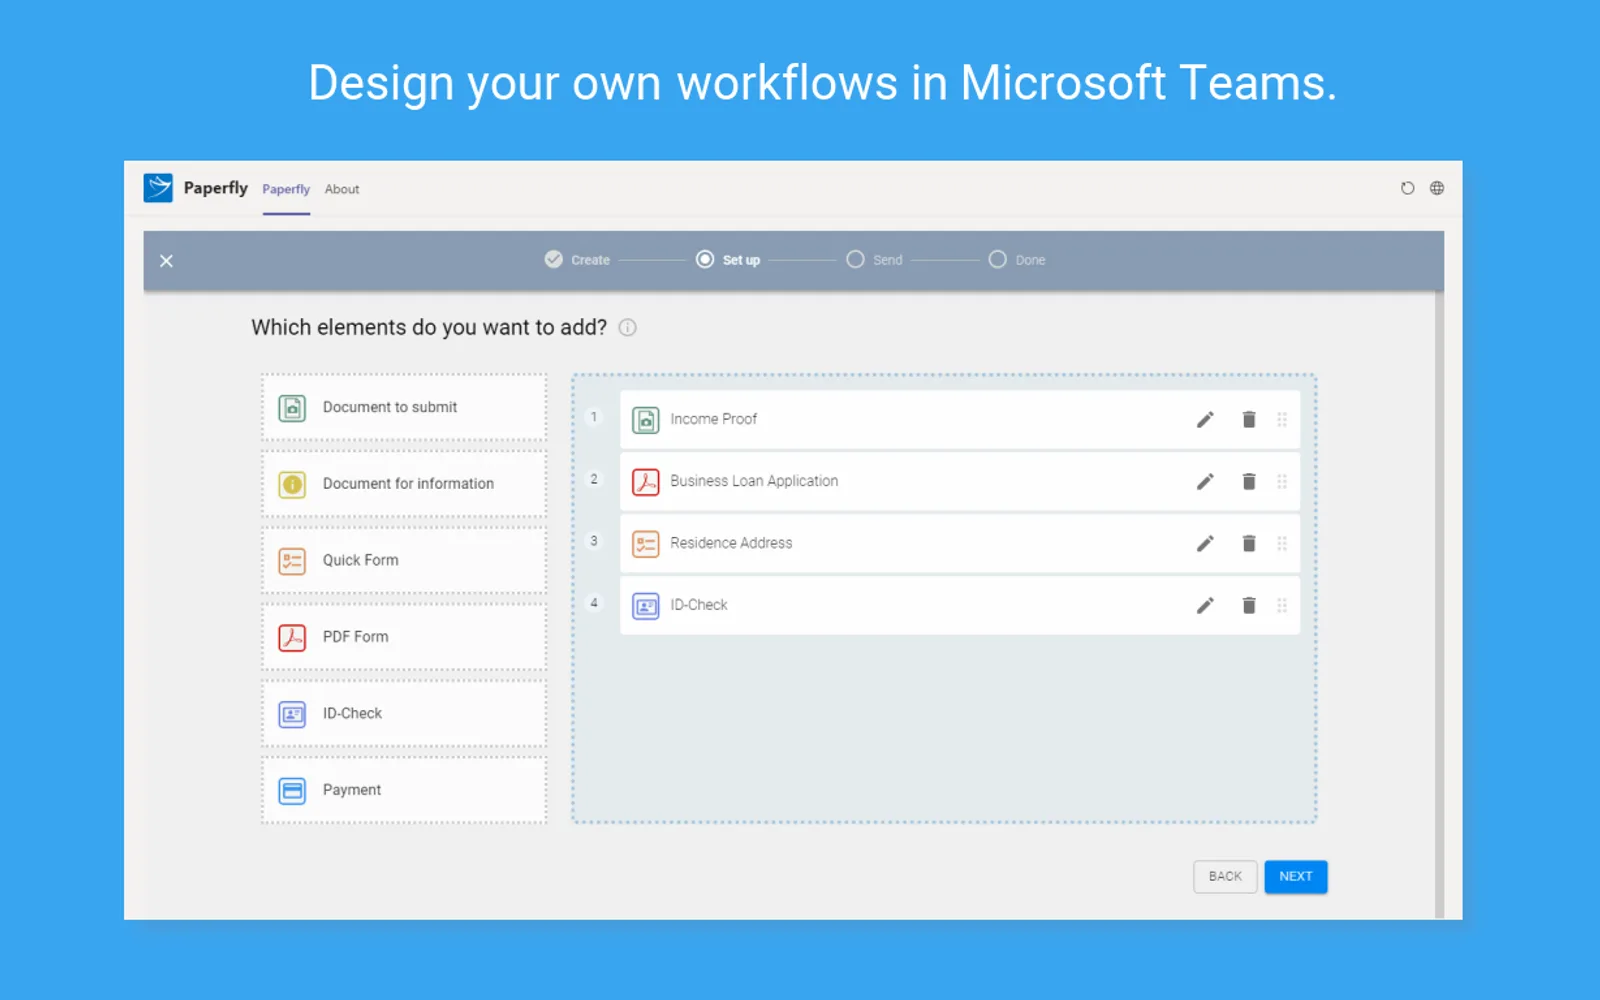Grab the Income Proof drag handle
The width and height of the screenshot is (1600, 1000).
point(1282,420)
